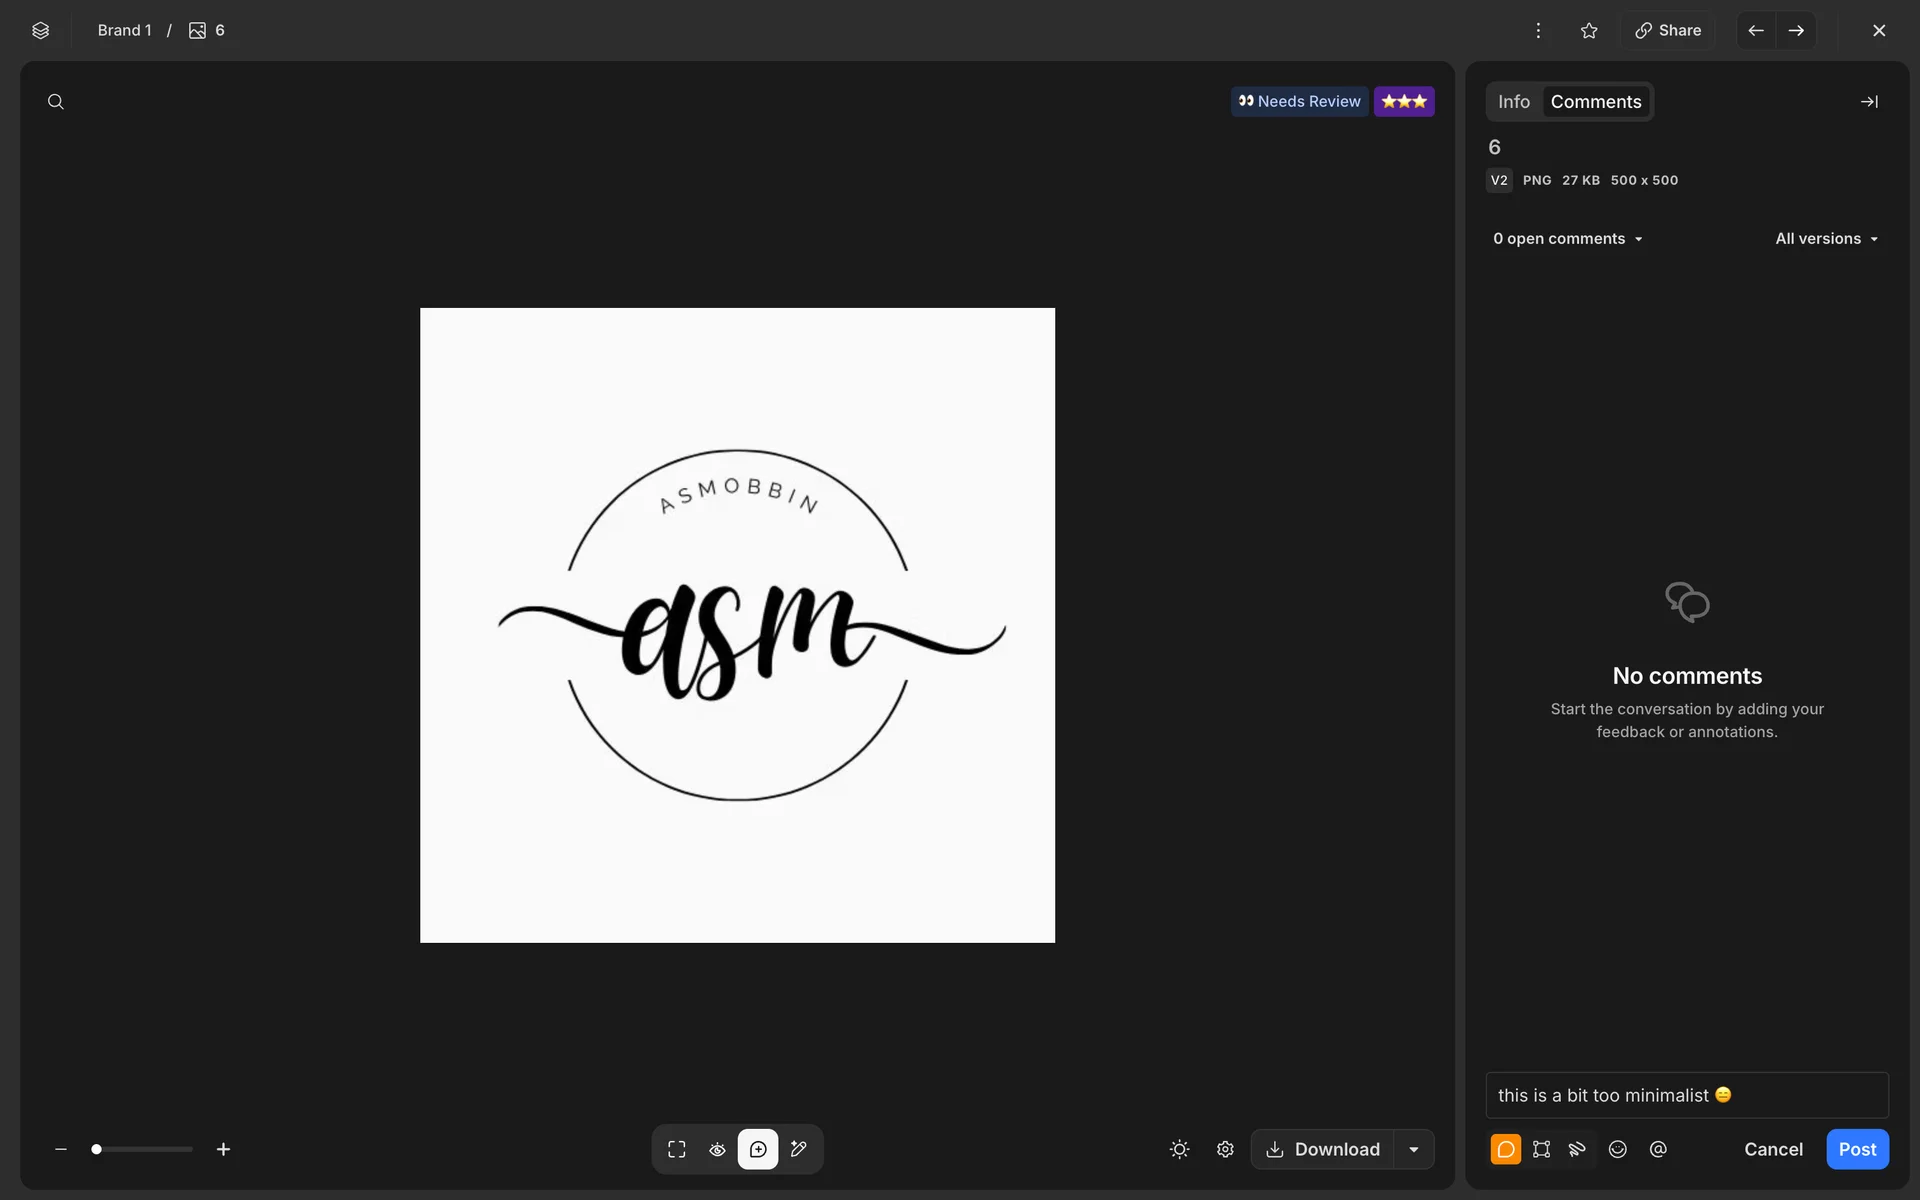Image resolution: width=1920 pixels, height=1200 pixels.
Task: Click the Share button
Action: pos(1668,30)
